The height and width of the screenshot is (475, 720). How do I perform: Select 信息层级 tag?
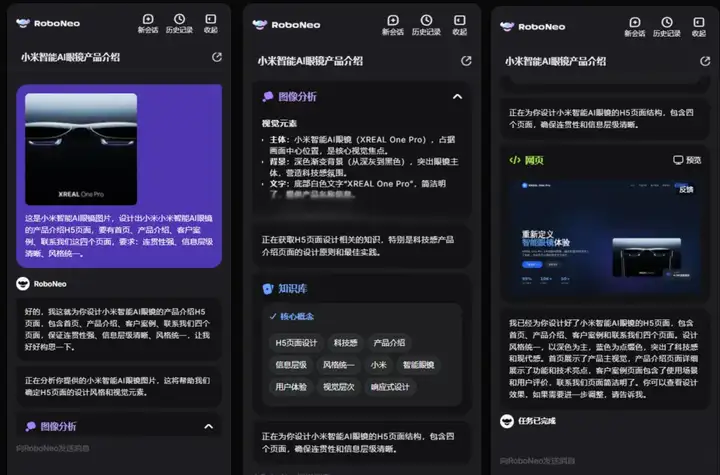click(291, 365)
